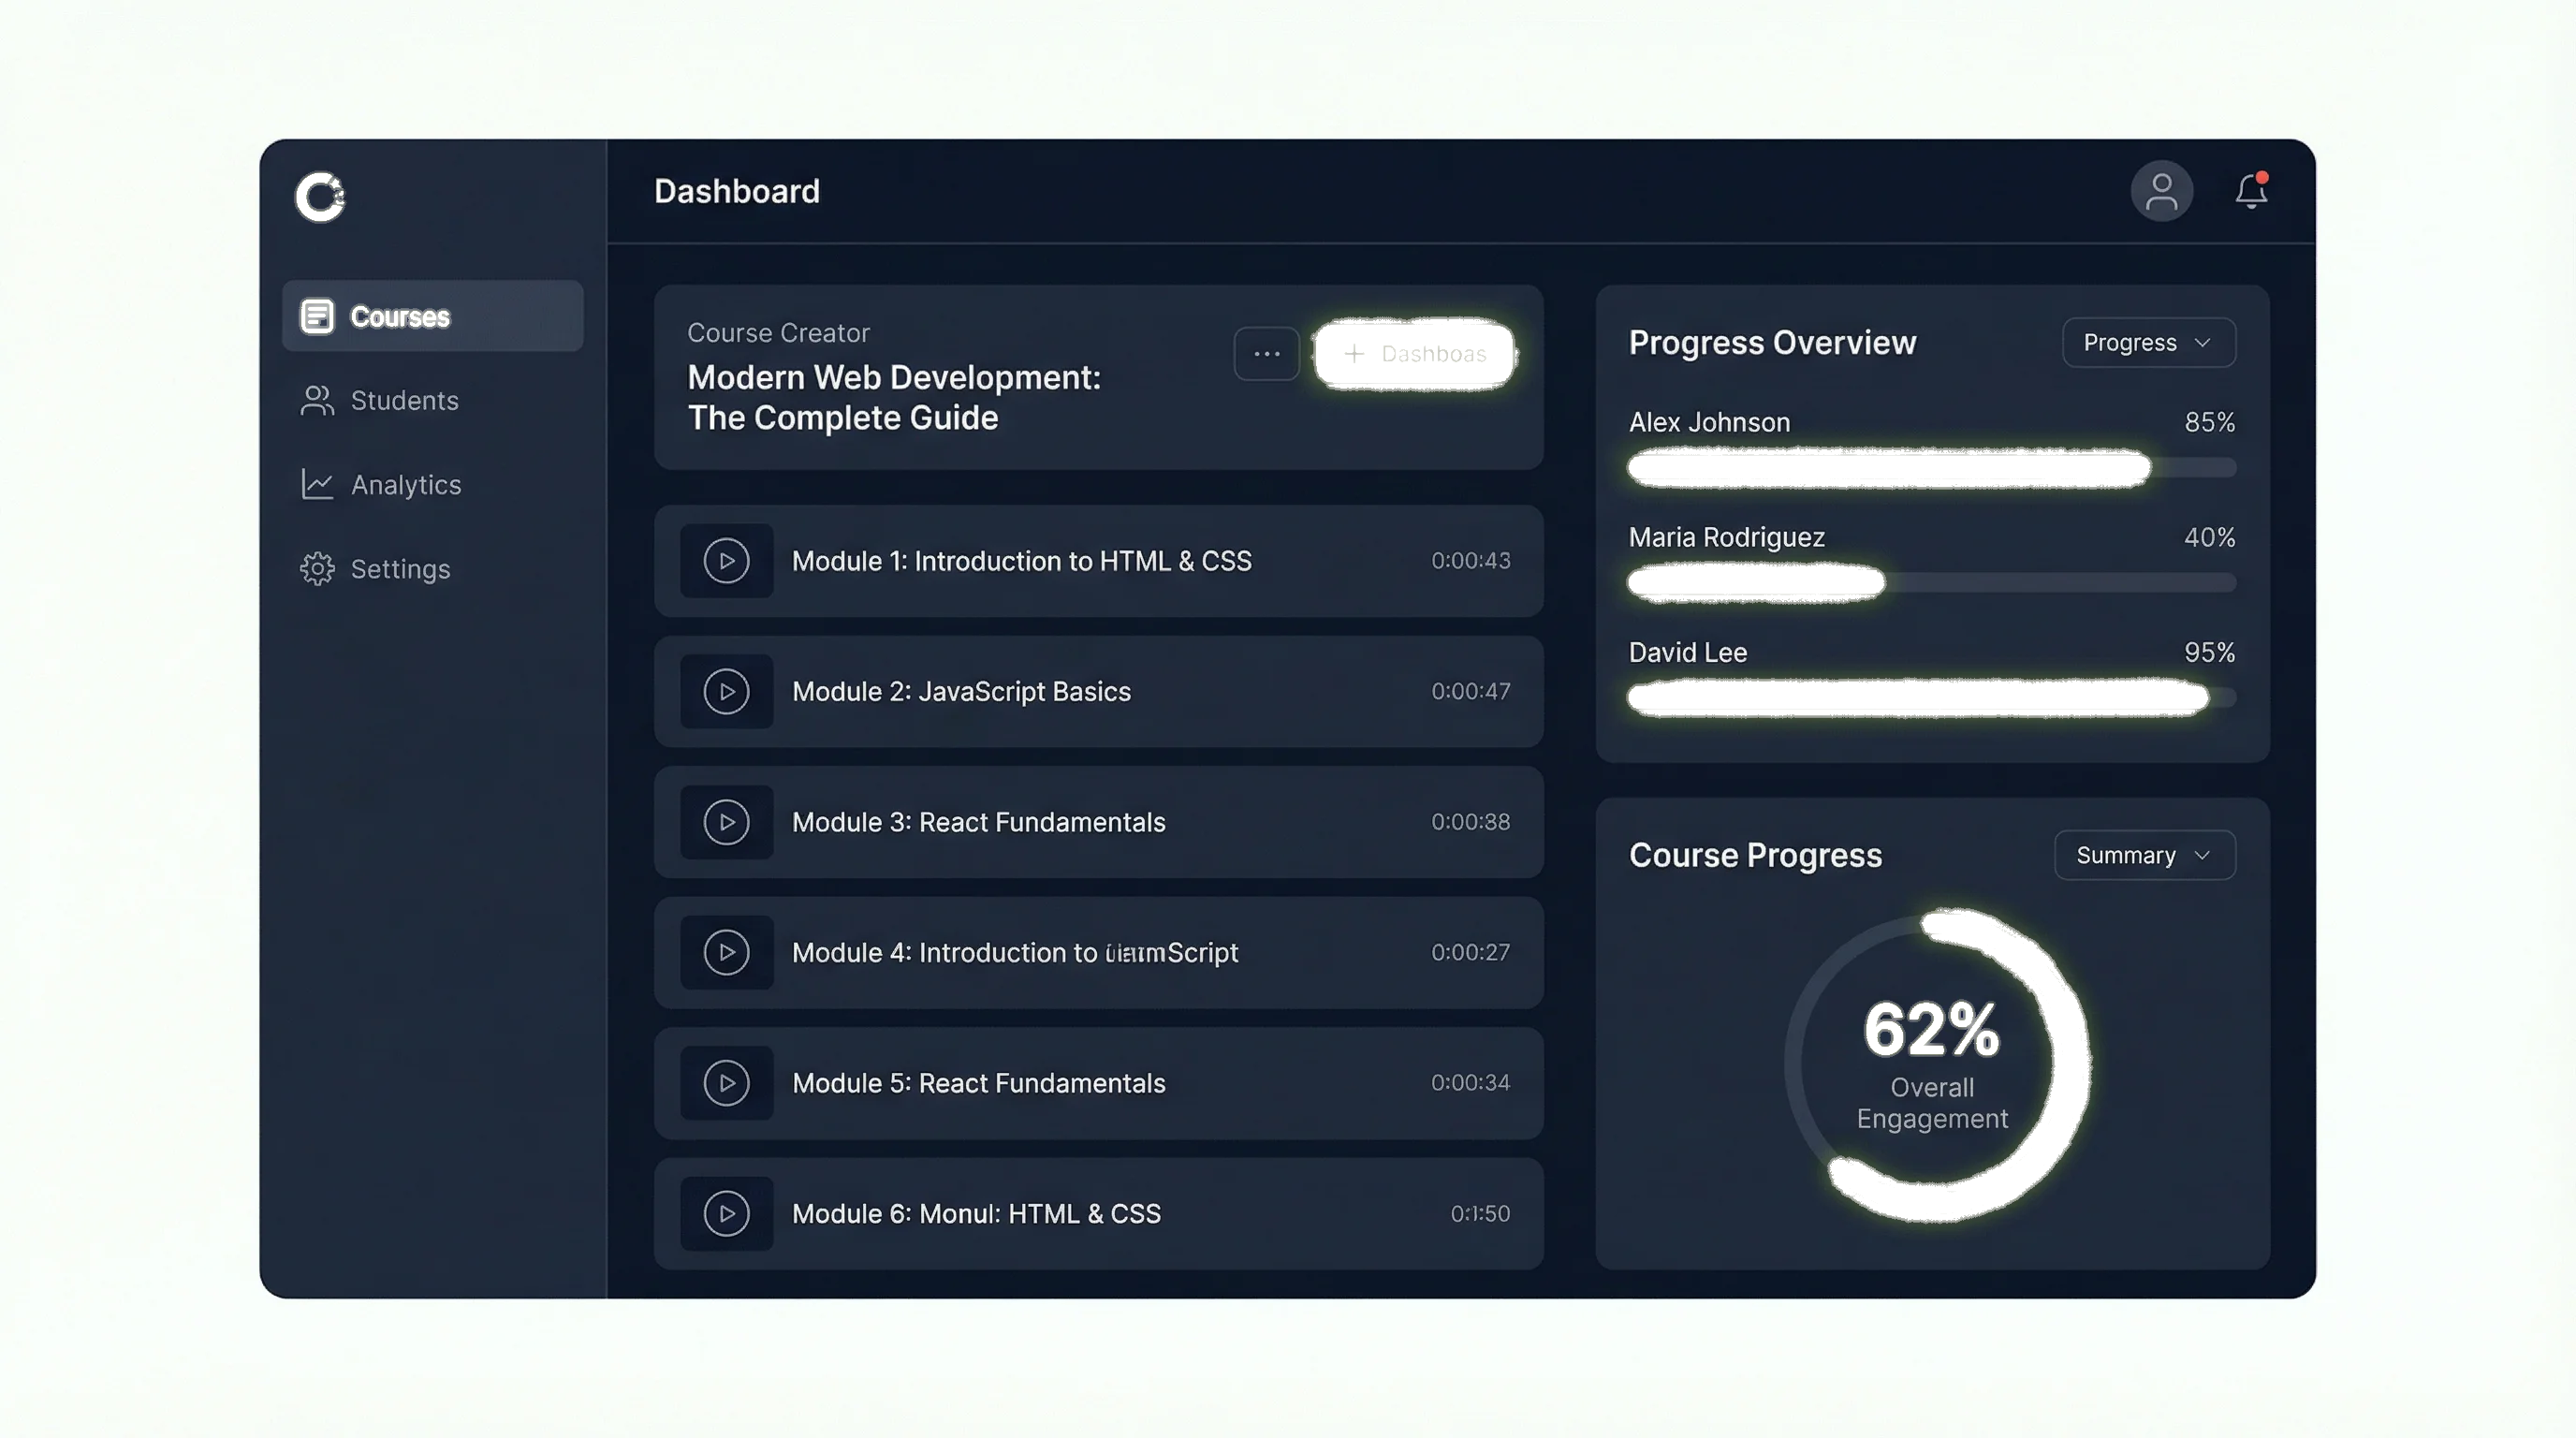2576x1438 pixels.
Task: Open Settings using the gear icon
Action: coord(316,568)
